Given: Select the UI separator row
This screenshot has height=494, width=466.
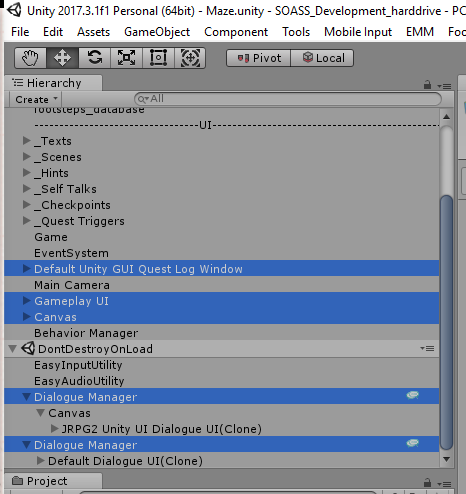Looking at the screenshot, I should click(x=222, y=125).
